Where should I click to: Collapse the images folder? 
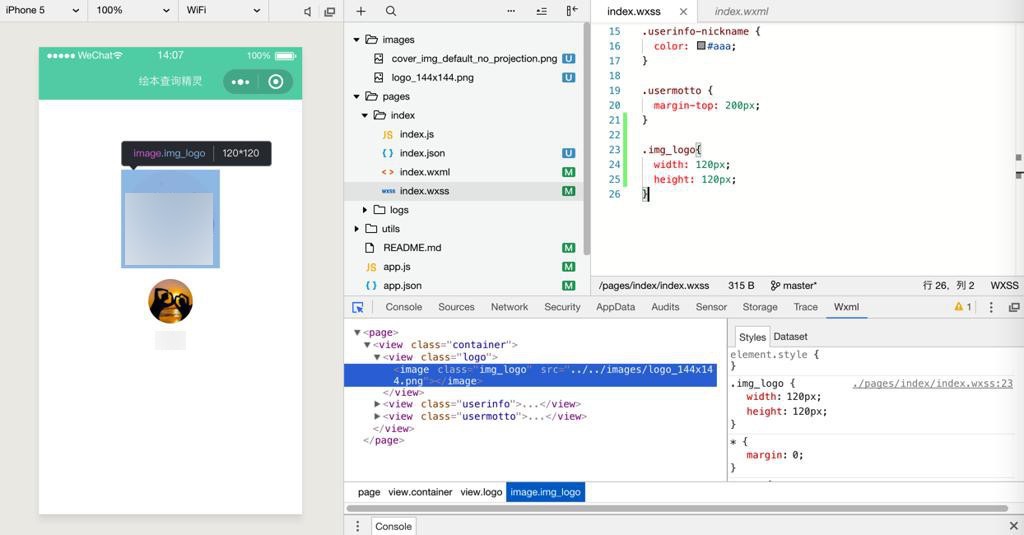pyautogui.click(x=357, y=40)
